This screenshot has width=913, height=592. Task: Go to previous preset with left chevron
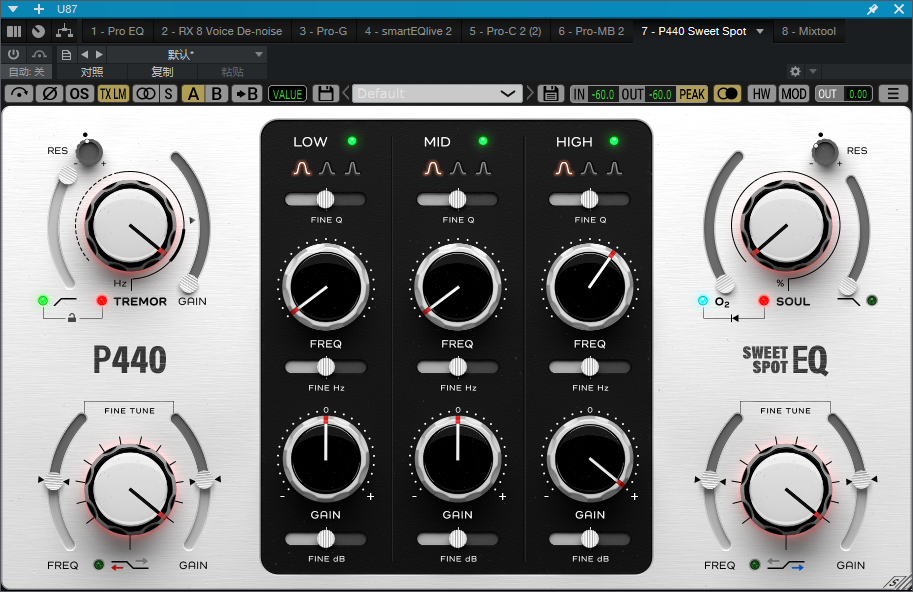346,93
